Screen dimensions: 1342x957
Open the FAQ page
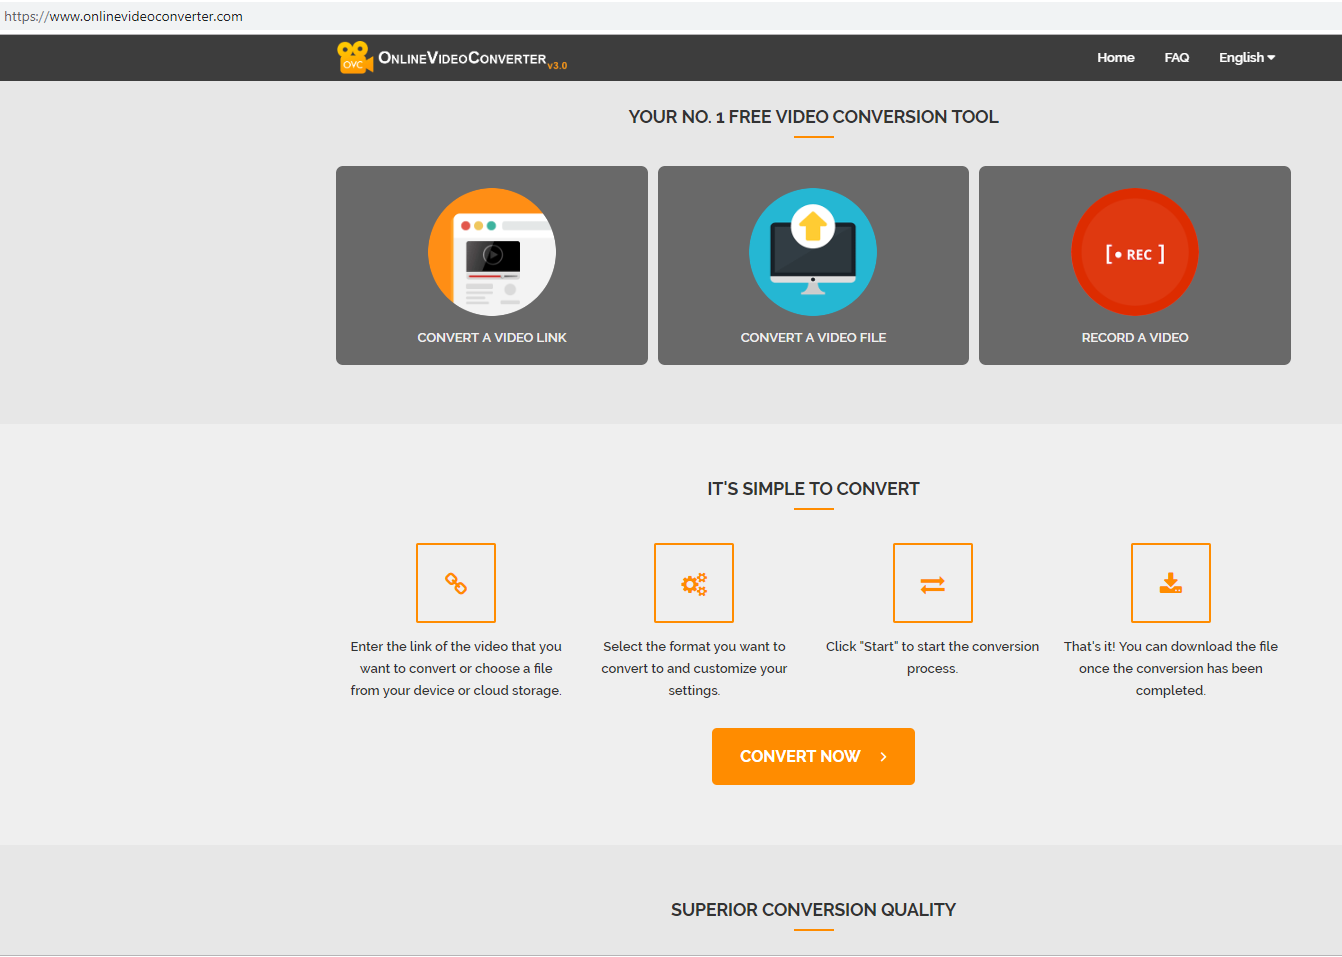1176,57
